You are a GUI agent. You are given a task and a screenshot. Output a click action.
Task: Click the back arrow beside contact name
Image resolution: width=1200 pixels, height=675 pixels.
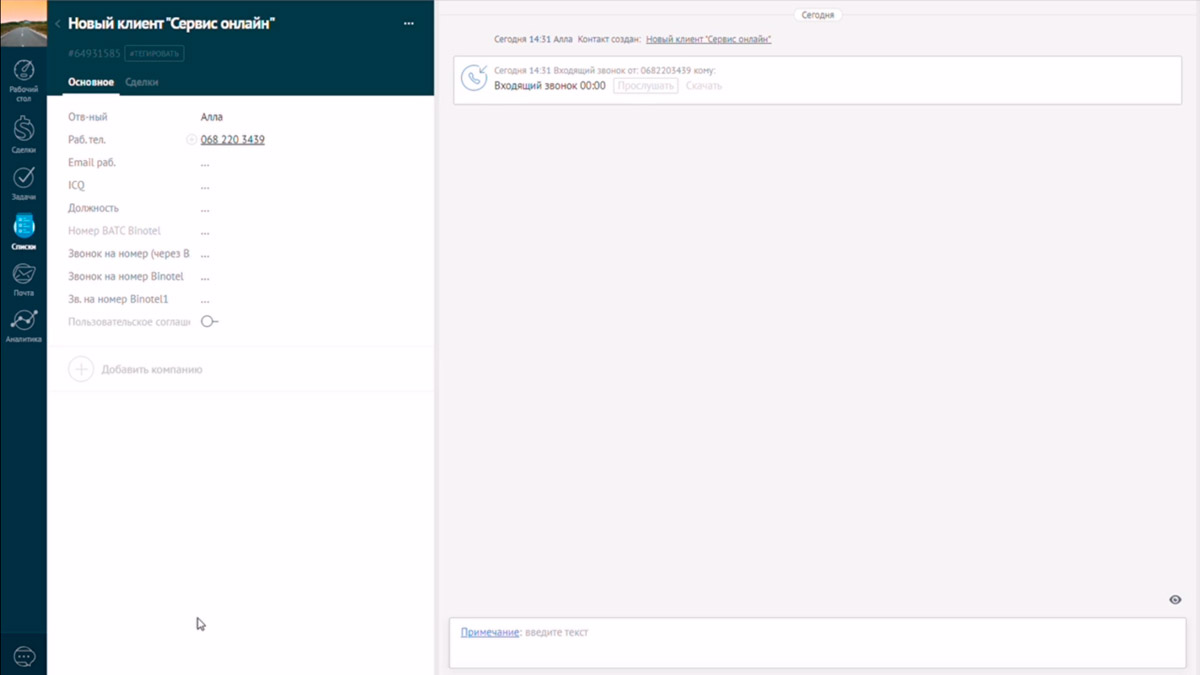tap(58, 23)
